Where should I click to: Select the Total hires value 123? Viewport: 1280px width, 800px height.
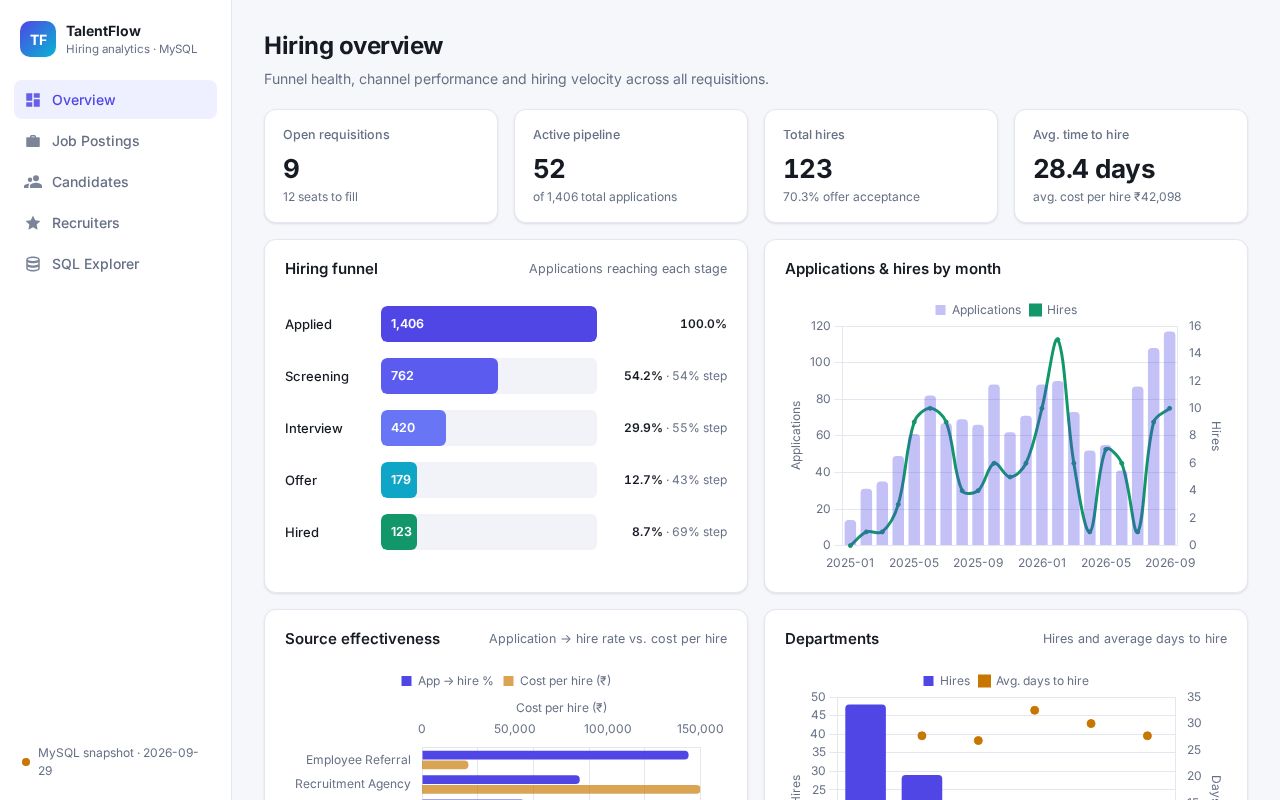(x=808, y=169)
